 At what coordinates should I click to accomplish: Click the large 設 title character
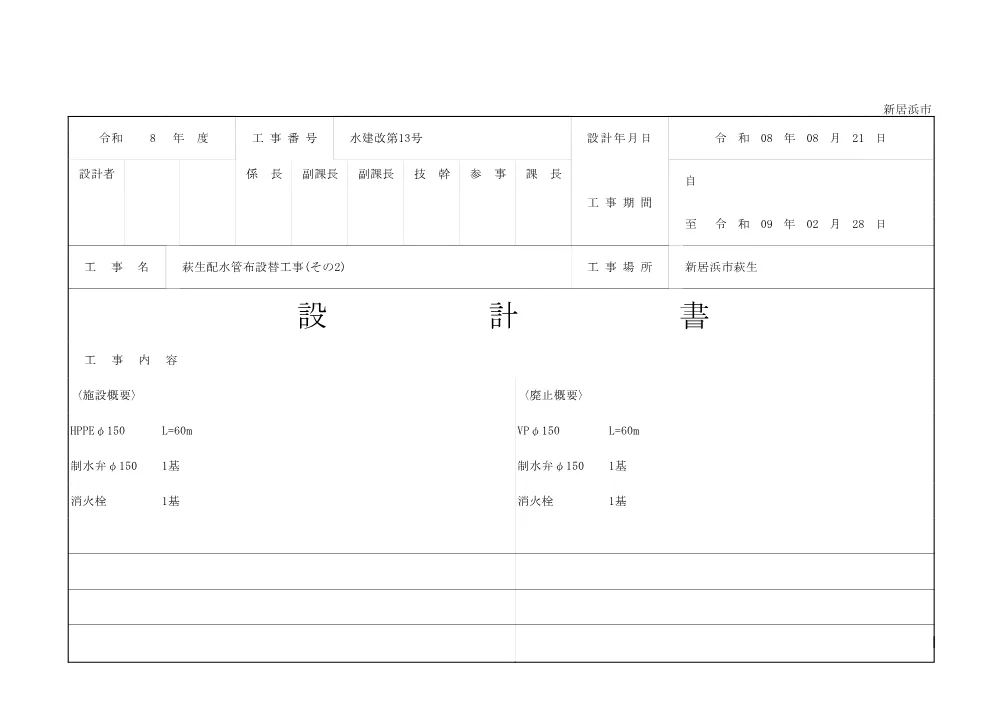[x=312, y=316]
